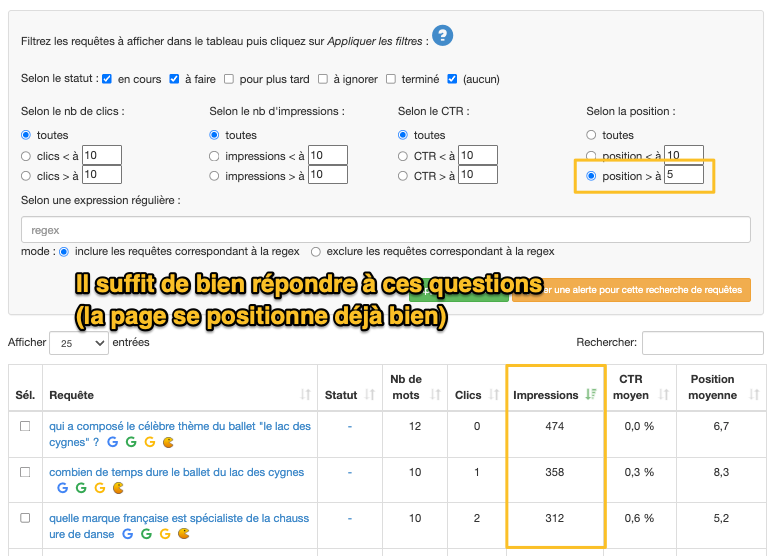Click the Impressions value 312
The height and width of the screenshot is (556, 775).
pos(555,518)
